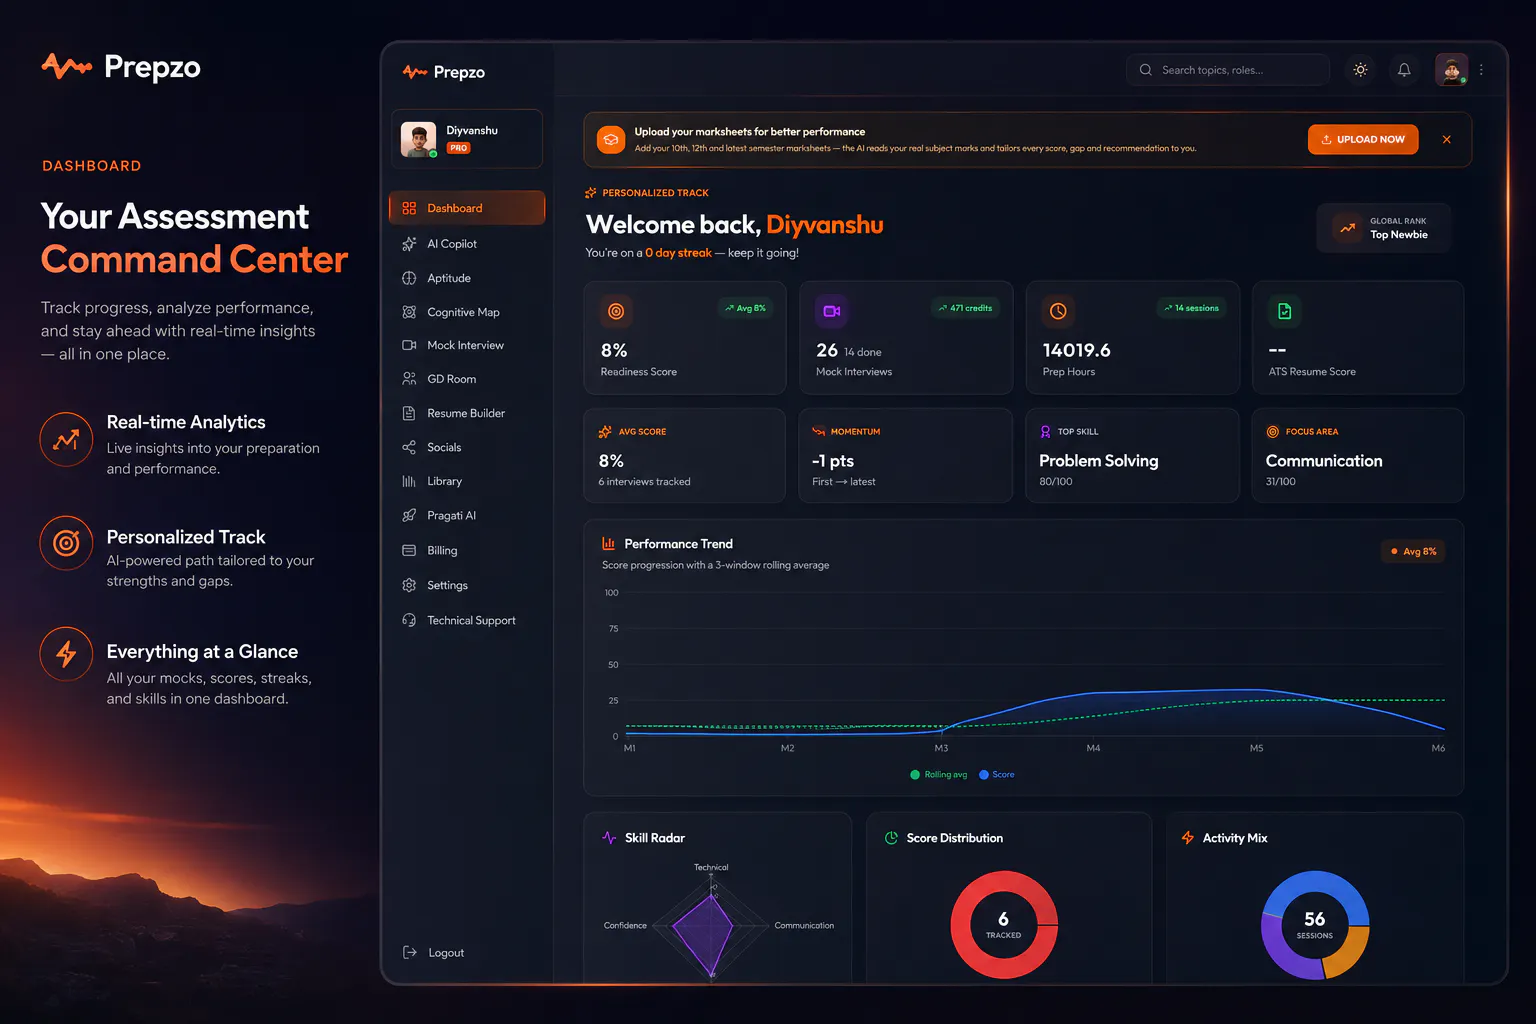Image resolution: width=1536 pixels, height=1024 pixels.
Task: Click the user avatar in top bar
Action: point(1451,70)
